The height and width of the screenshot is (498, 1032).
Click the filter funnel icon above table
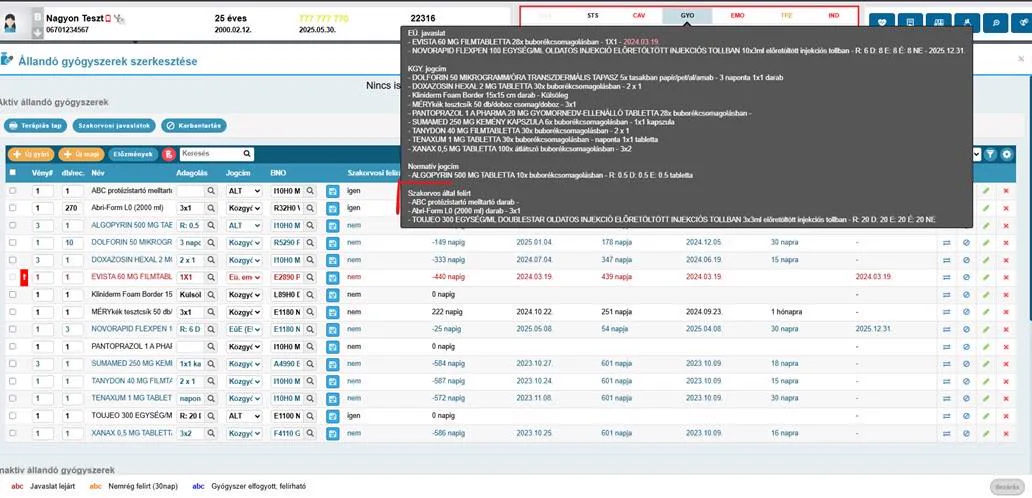(x=990, y=154)
